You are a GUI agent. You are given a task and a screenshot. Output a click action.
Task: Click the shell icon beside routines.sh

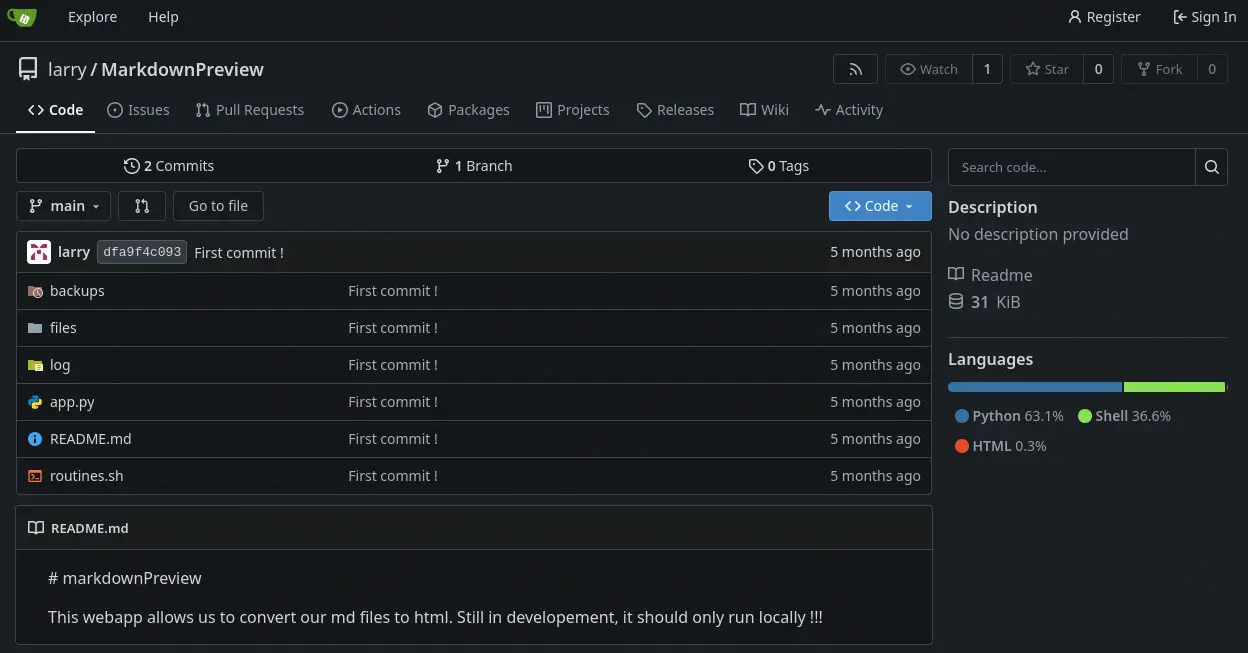(35, 476)
